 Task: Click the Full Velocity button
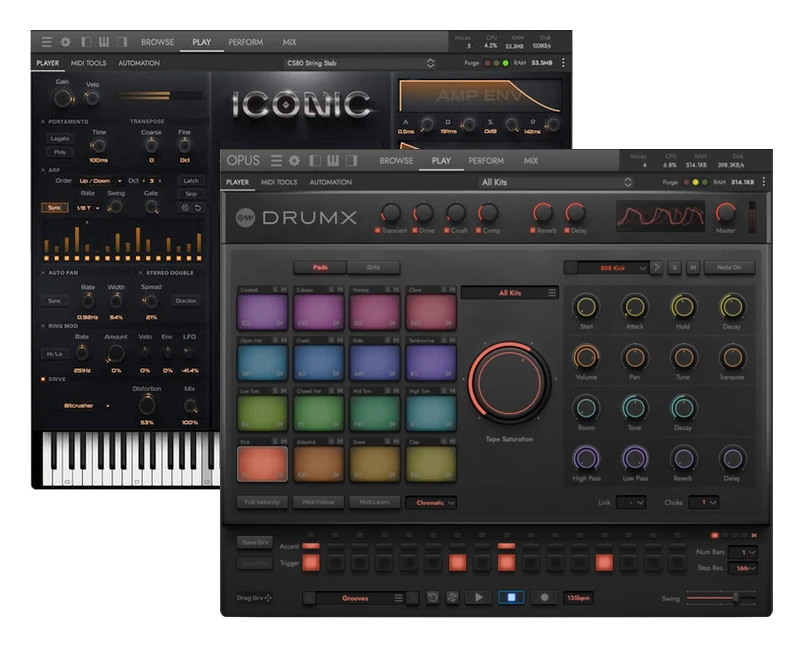262,502
